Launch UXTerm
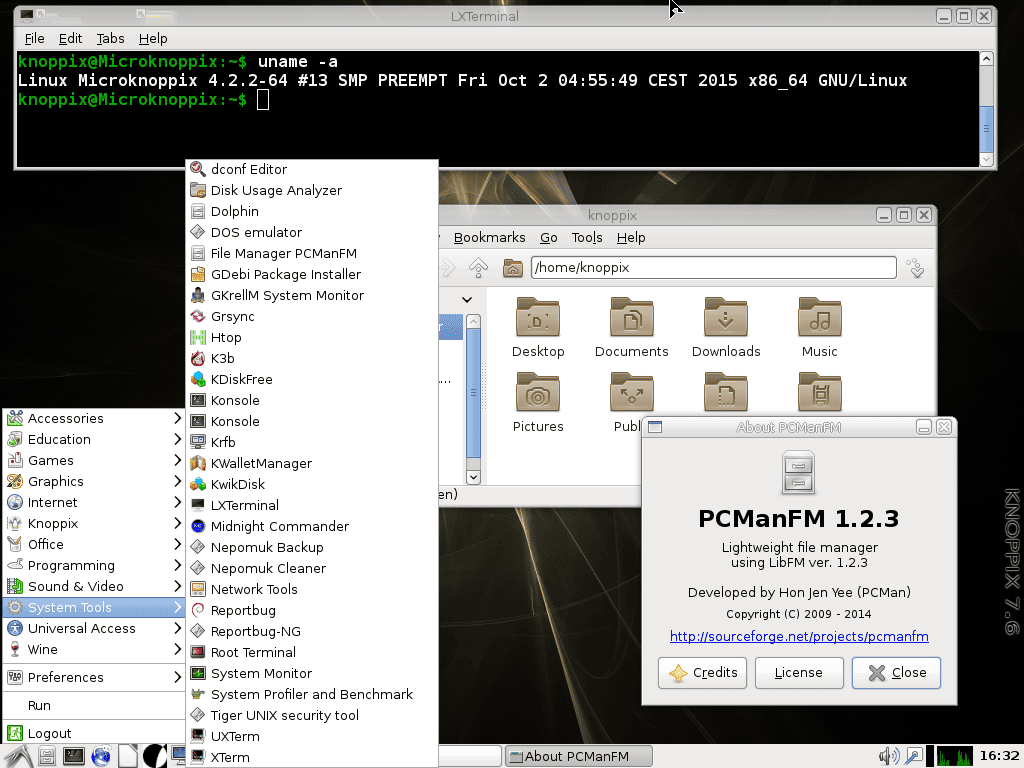The width and height of the screenshot is (1024, 768). (x=312, y=736)
